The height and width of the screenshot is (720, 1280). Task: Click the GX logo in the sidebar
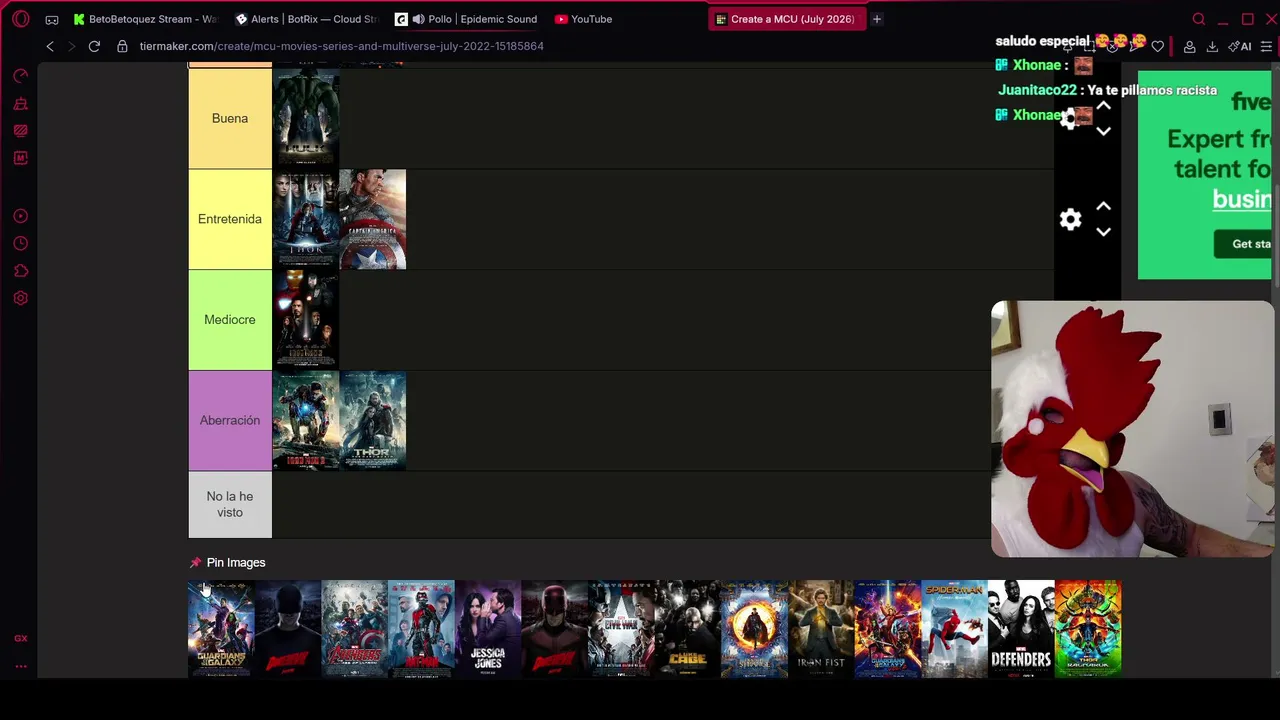click(21, 638)
